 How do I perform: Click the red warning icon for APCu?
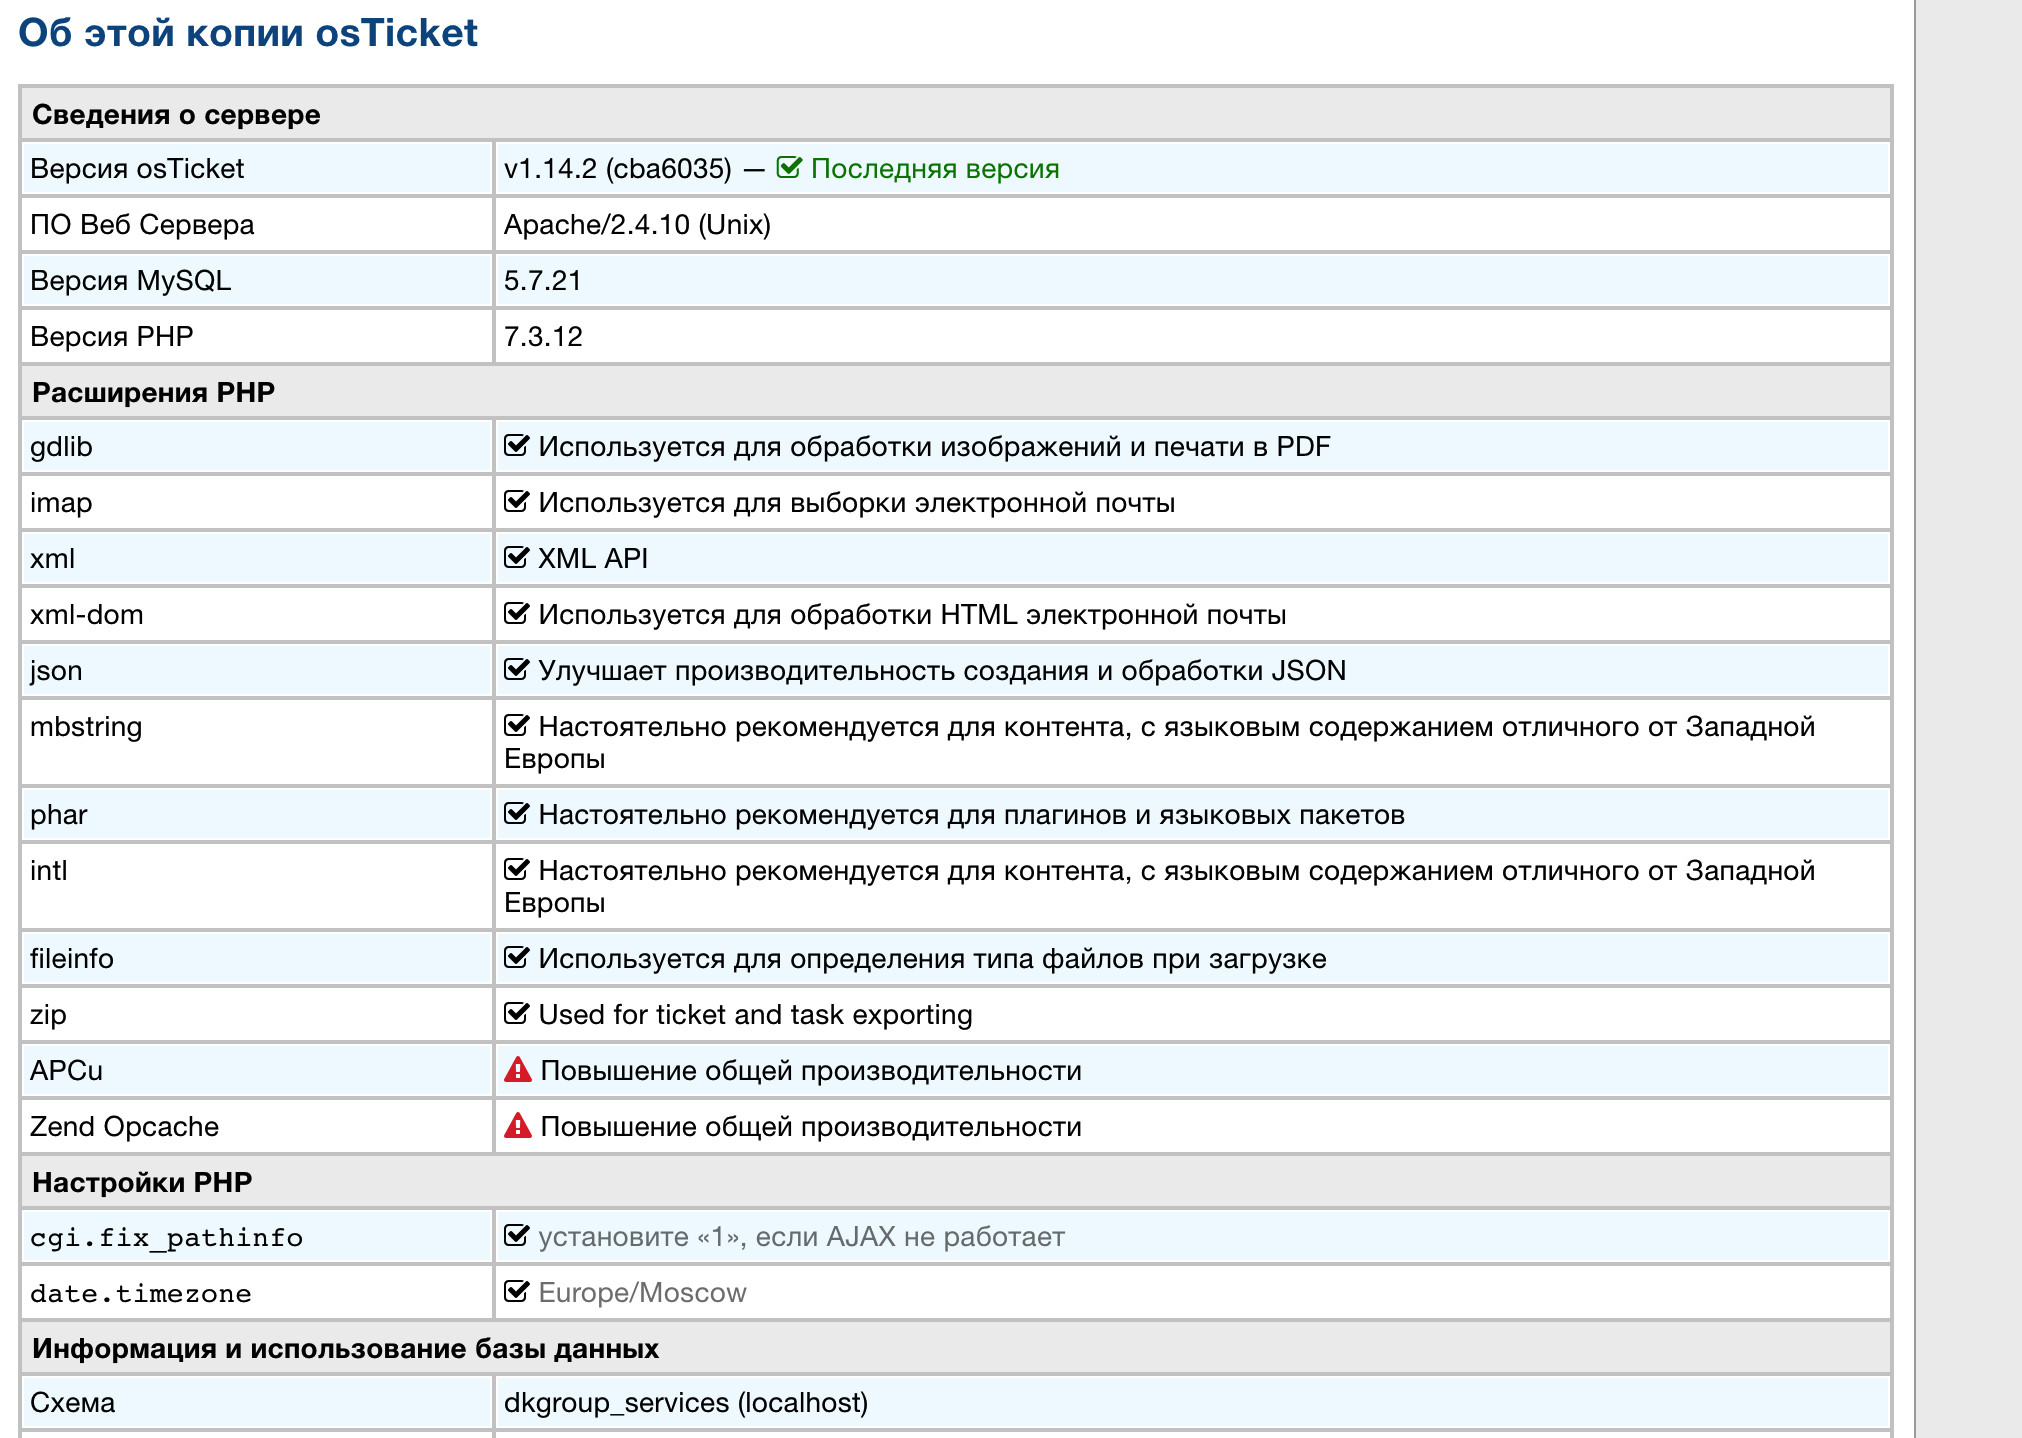pos(517,1070)
